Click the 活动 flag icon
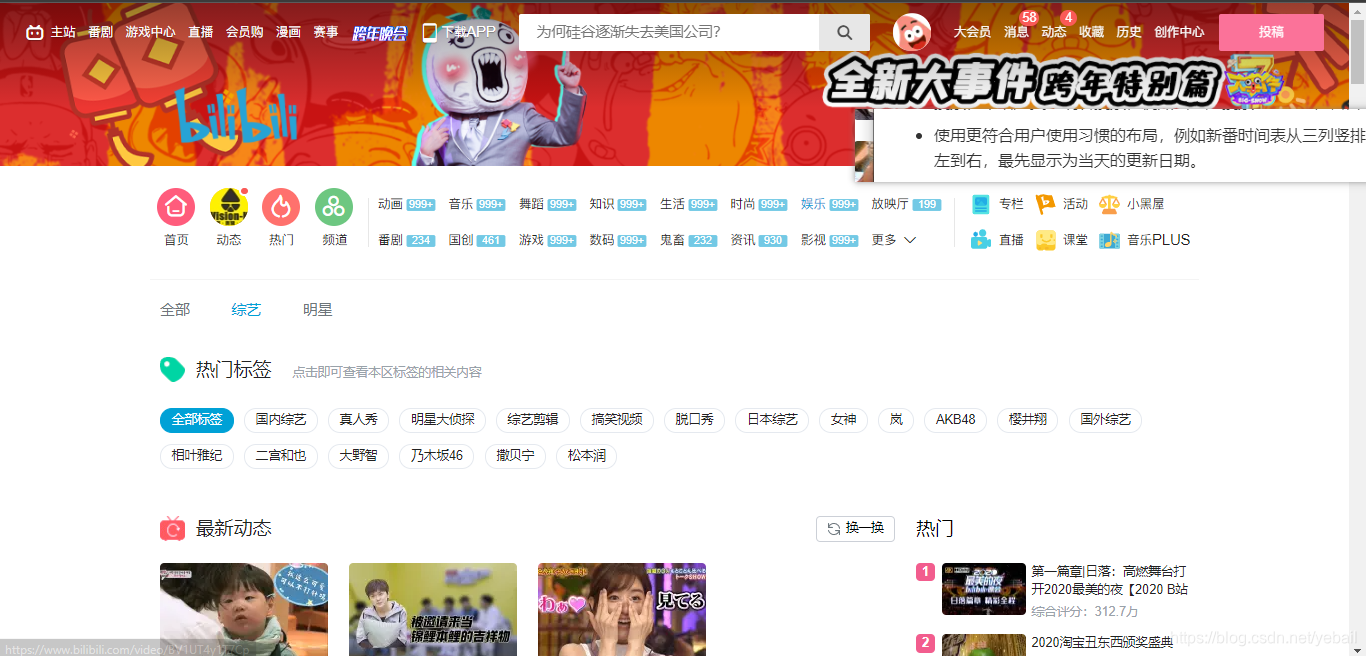The width and height of the screenshot is (1366, 656). (1045, 204)
